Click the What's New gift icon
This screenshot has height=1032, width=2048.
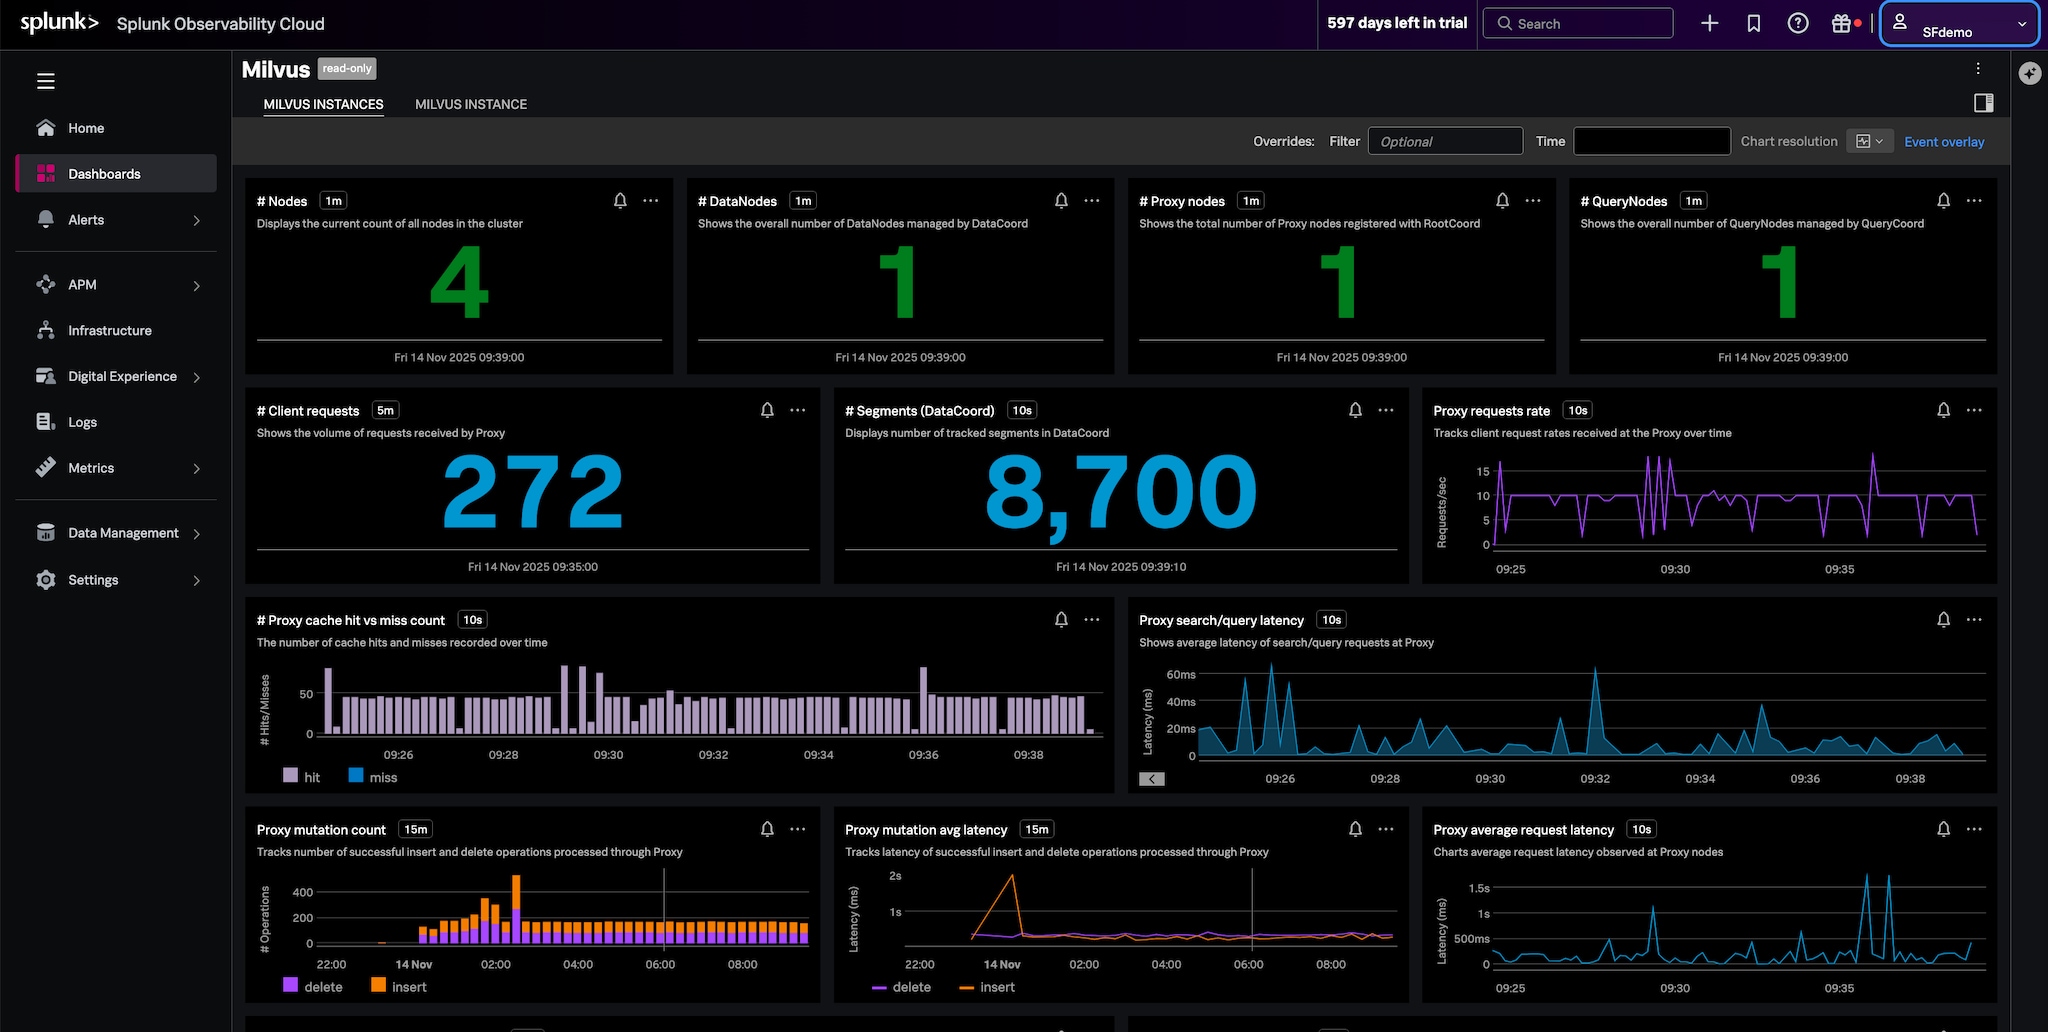tap(1841, 23)
